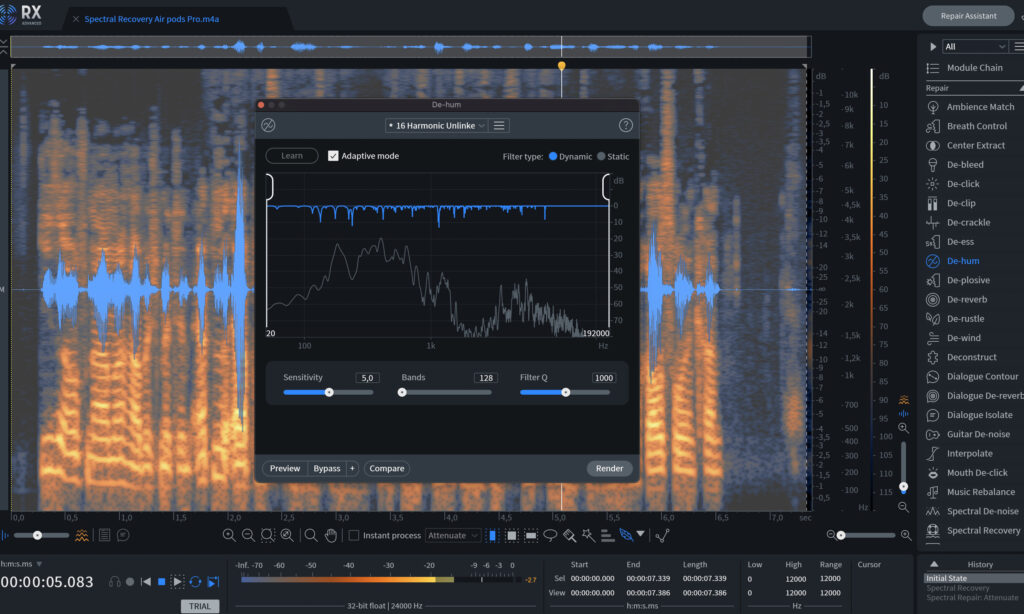Toggle the record arm button
The image size is (1024, 614).
click(x=130, y=581)
